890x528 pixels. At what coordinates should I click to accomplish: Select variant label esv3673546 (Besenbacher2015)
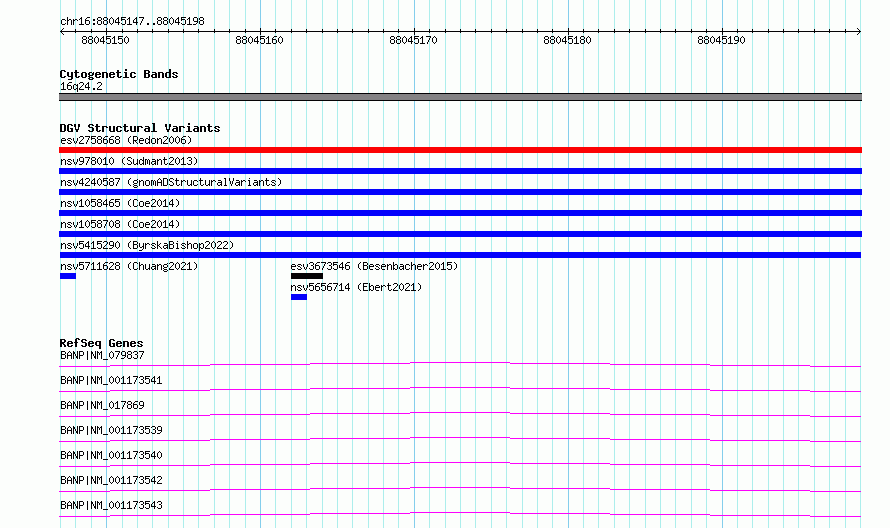[374, 266]
